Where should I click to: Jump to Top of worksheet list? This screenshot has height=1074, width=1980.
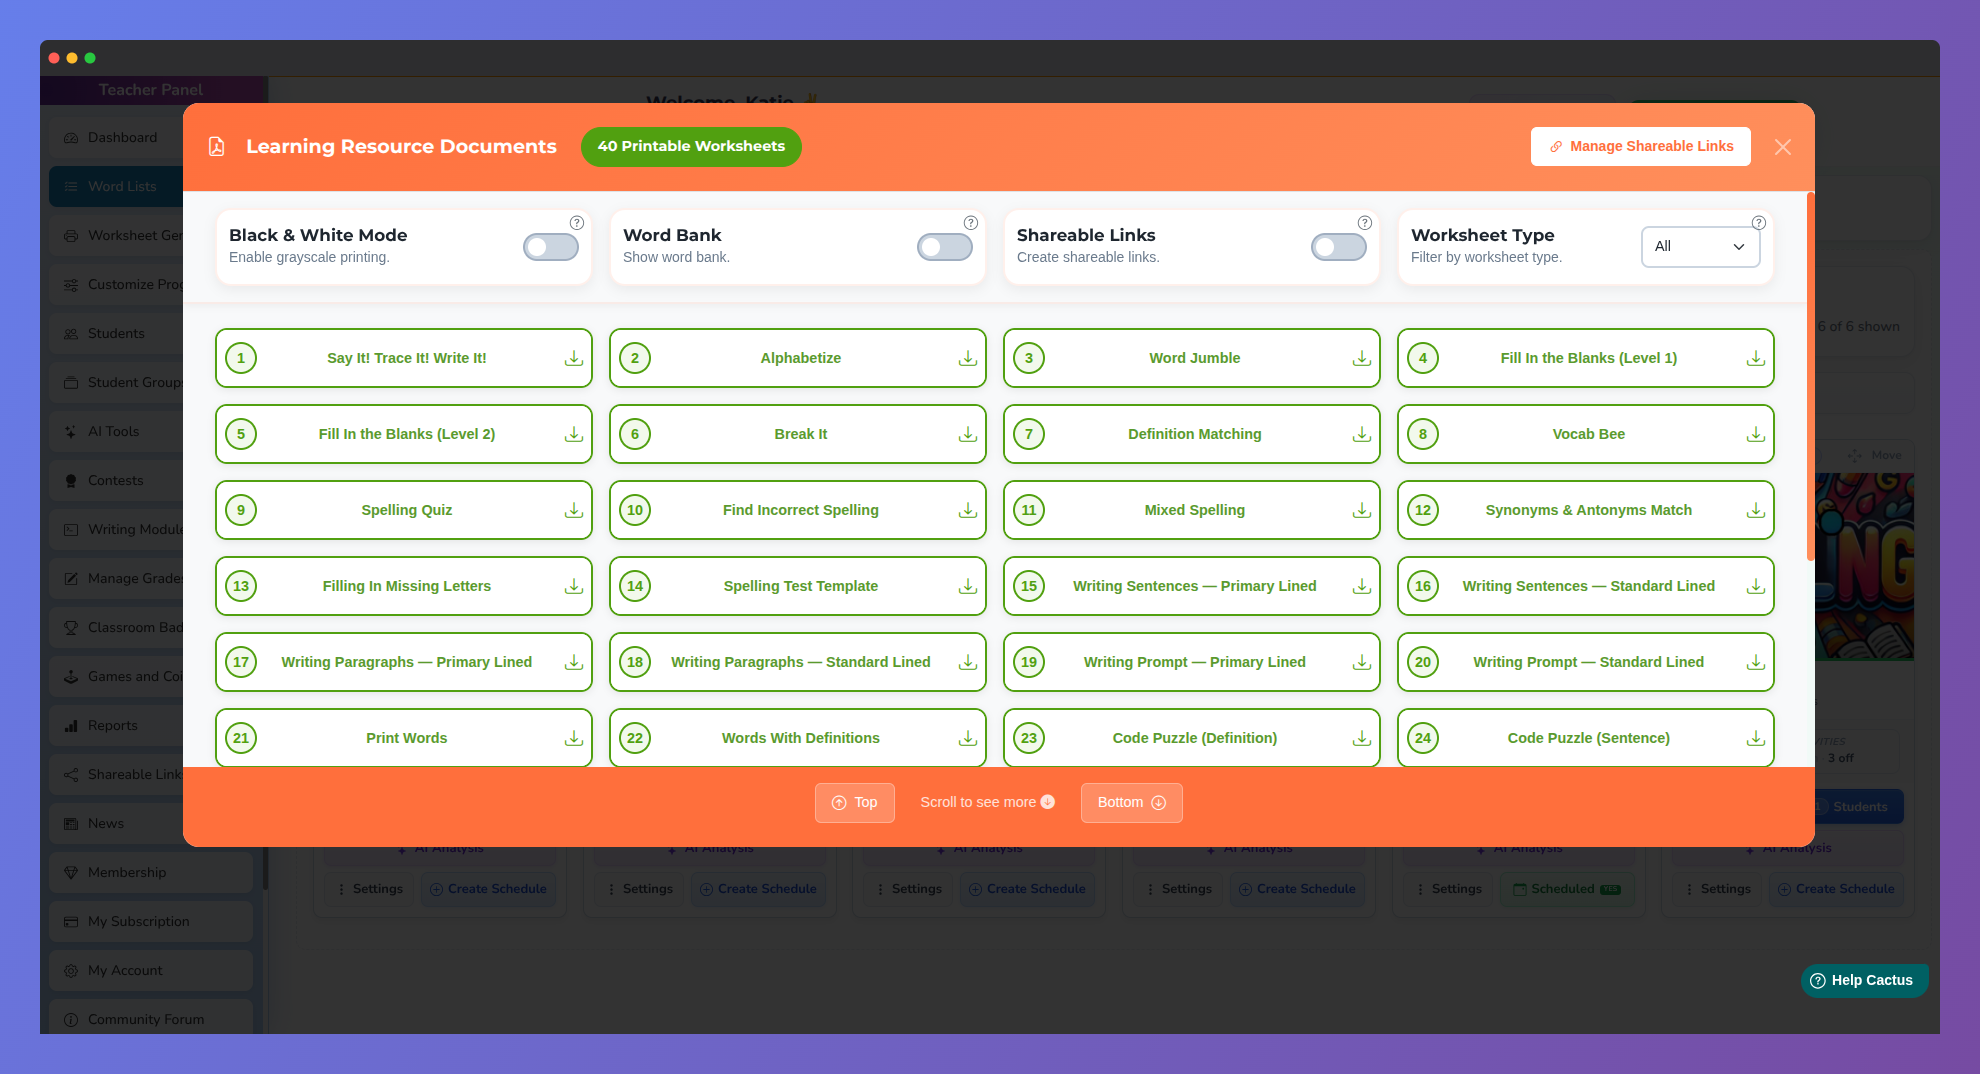pos(855,803)
